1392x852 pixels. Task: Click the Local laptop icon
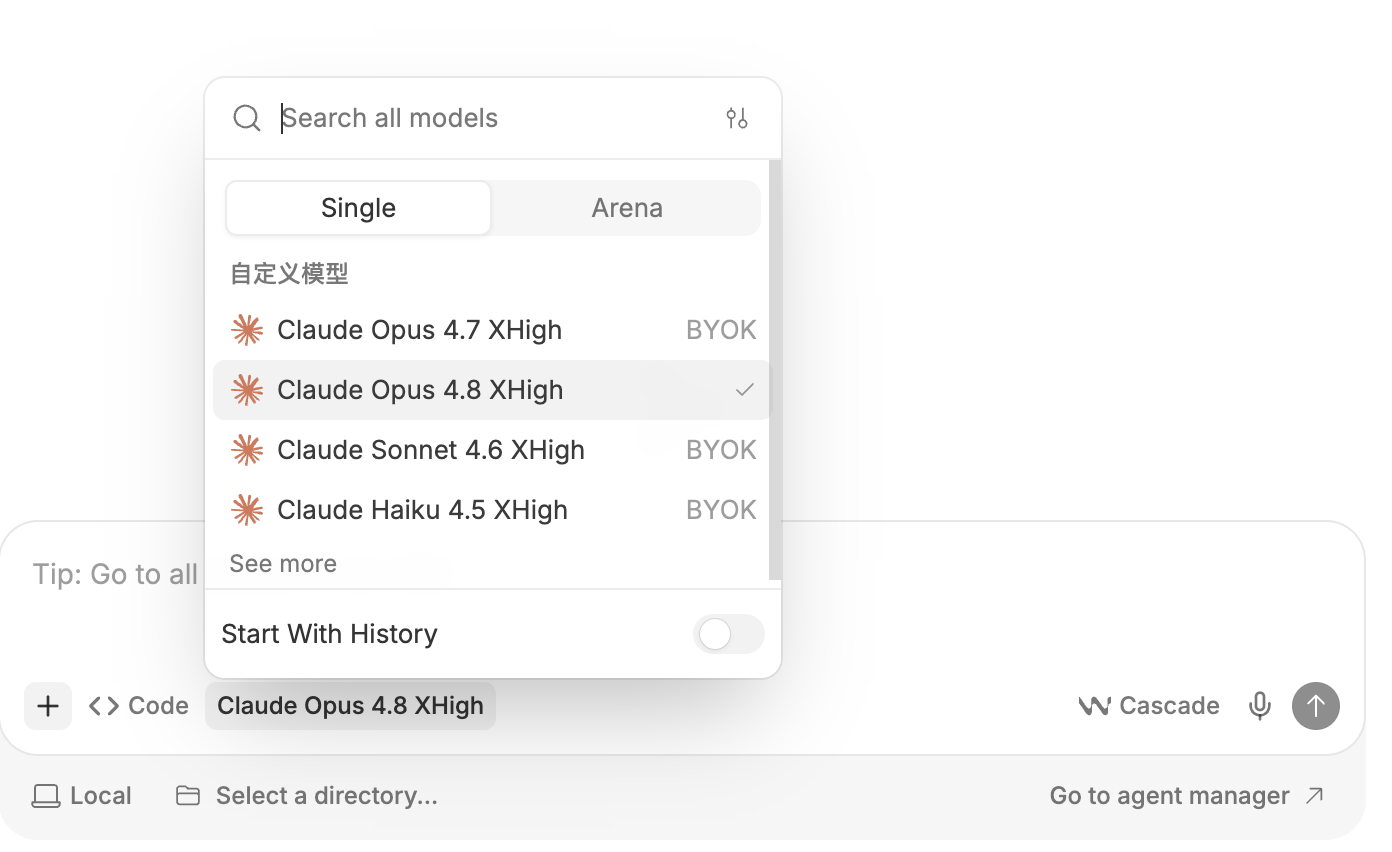[x=46, y=796]
